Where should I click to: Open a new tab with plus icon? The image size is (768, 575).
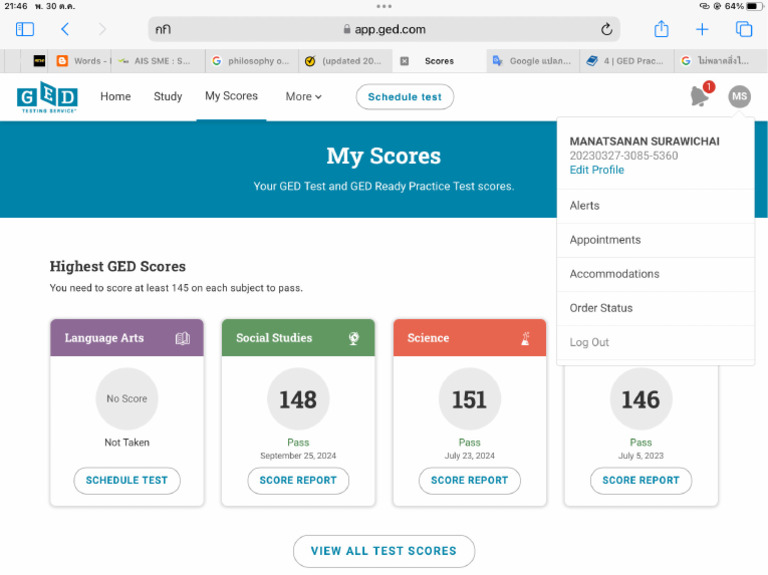coord(702,30)
